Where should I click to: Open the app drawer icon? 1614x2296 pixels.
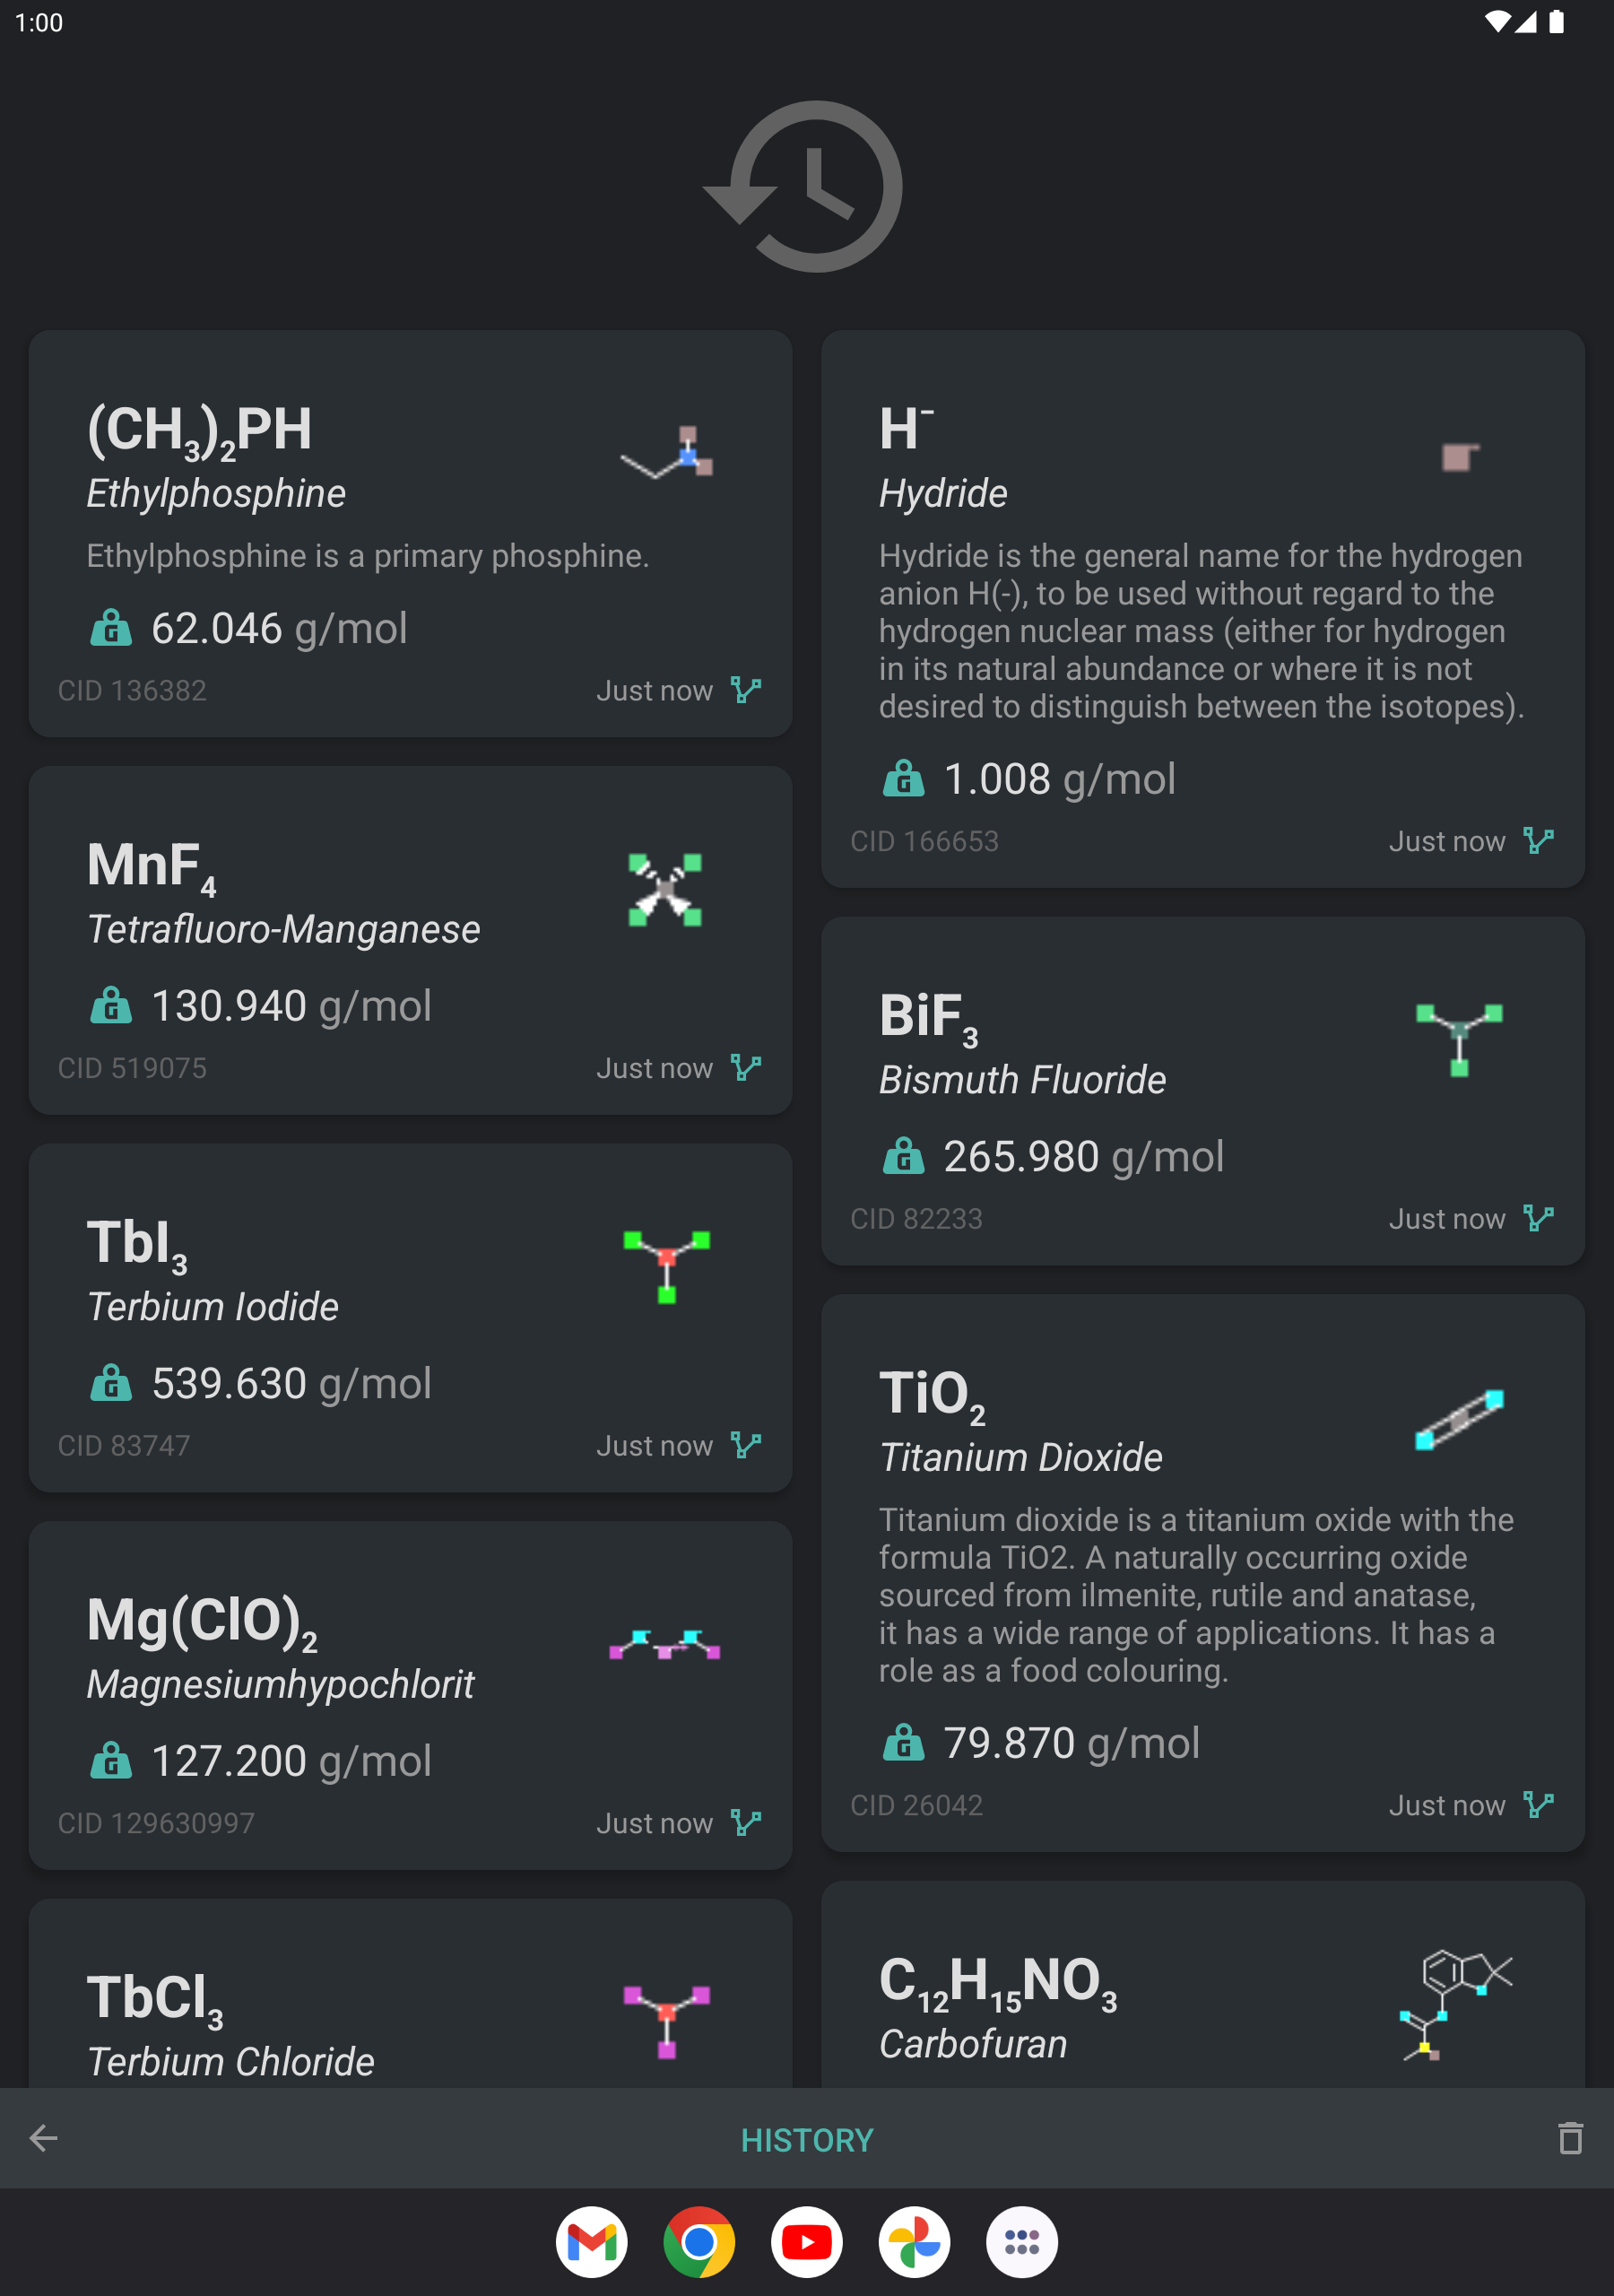(x=1022, y=2242)
